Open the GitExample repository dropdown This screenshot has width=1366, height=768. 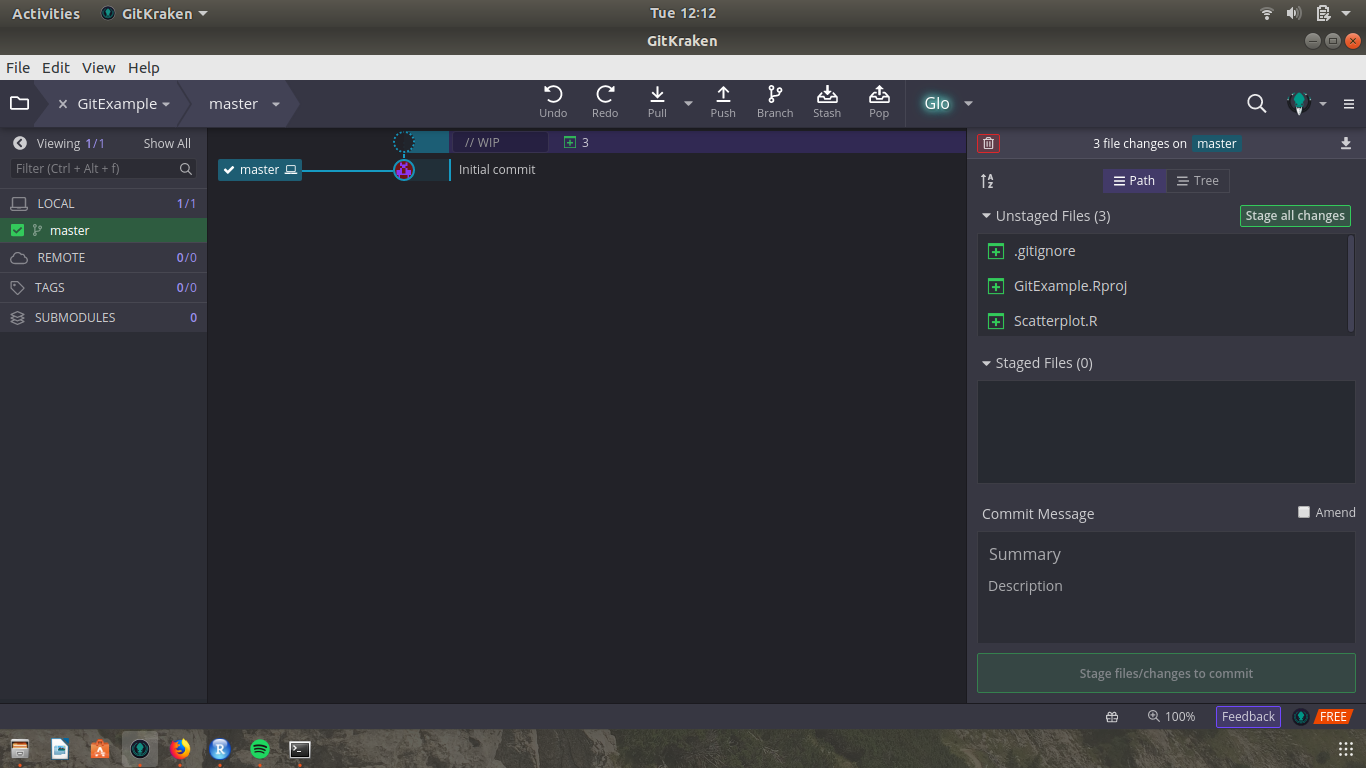[166, 104]
